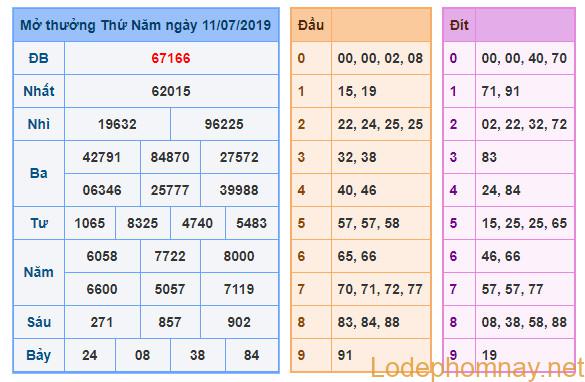Click Tư prize number 5483
This screenshot has width=585, height=382.
(251, 223)
